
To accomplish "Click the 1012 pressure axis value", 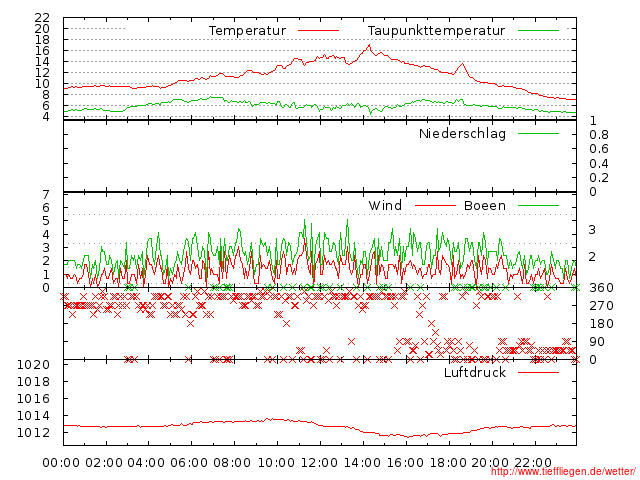I will 33,433.
